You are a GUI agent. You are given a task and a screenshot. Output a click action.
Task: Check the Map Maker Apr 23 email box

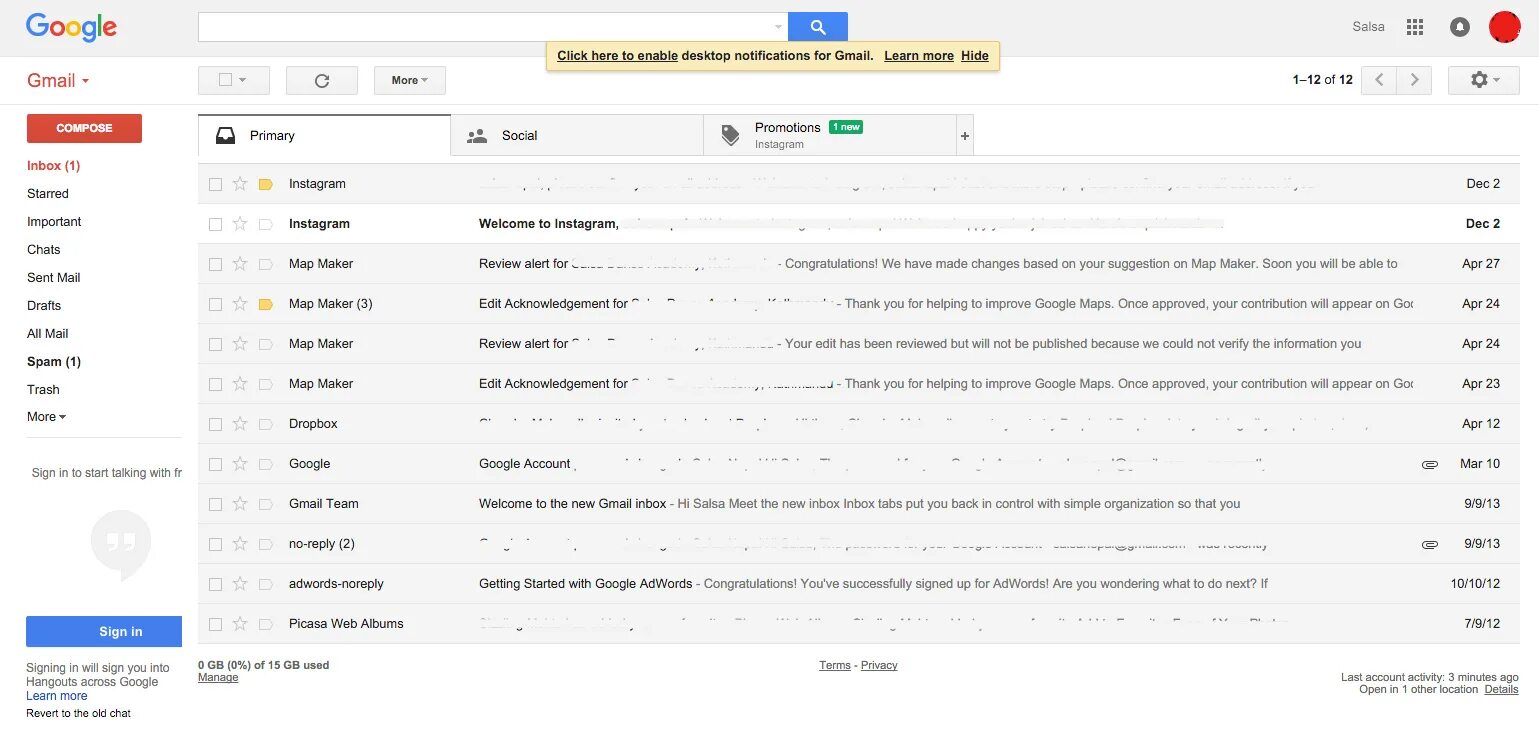(215, 384)
